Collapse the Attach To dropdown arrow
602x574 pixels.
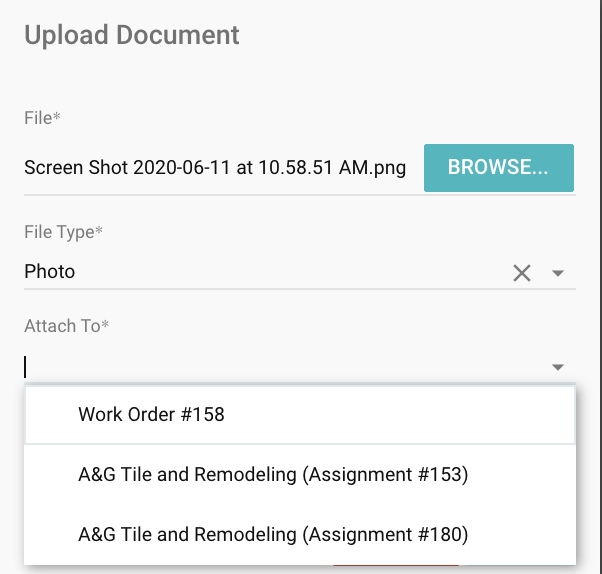coord(558,368)
